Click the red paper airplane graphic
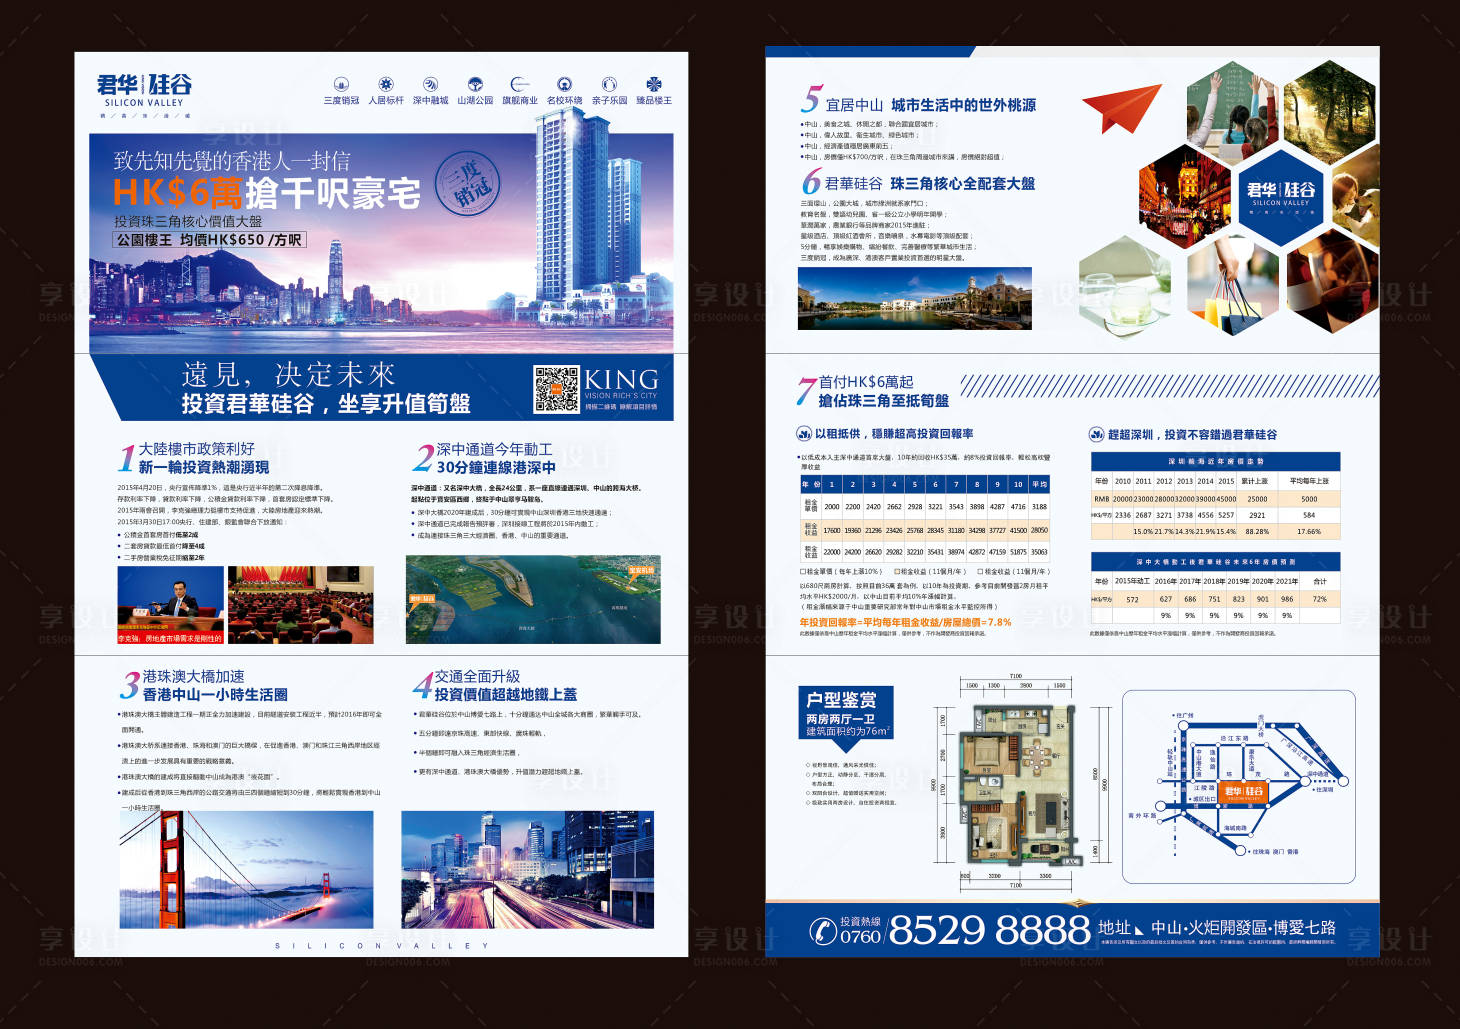 pyautogui.click(x=1121, y=108)
